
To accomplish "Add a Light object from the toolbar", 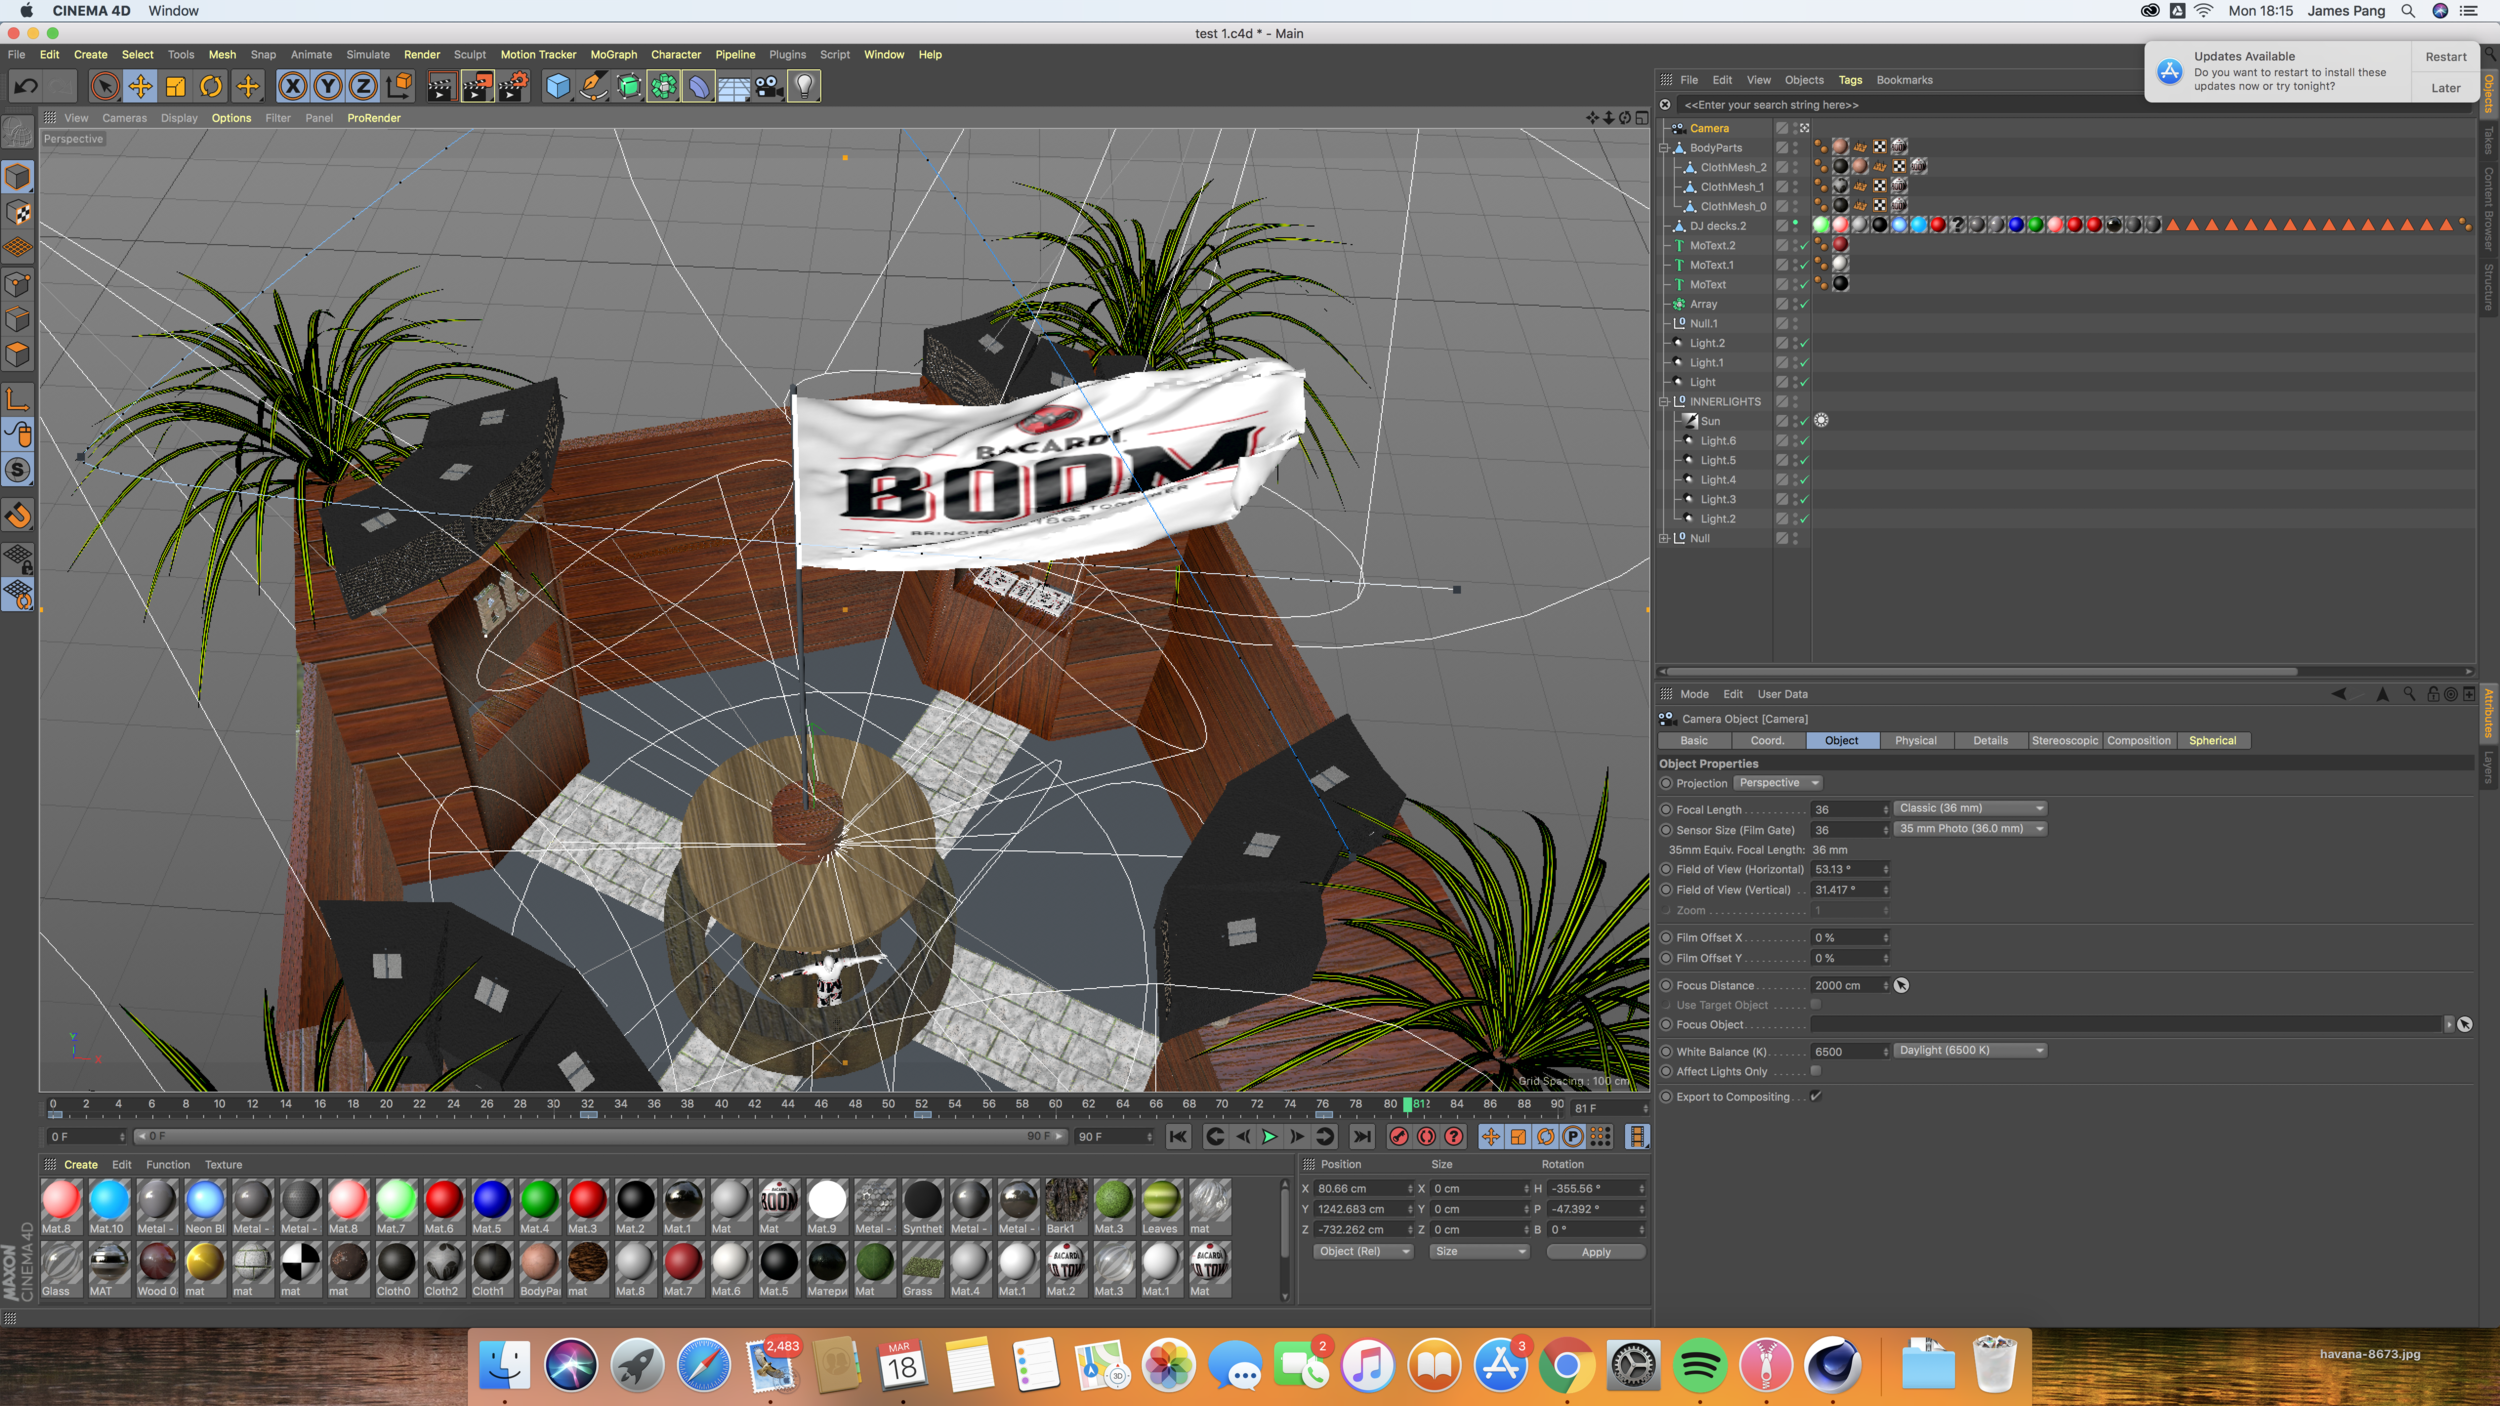I will coord(804,87).
